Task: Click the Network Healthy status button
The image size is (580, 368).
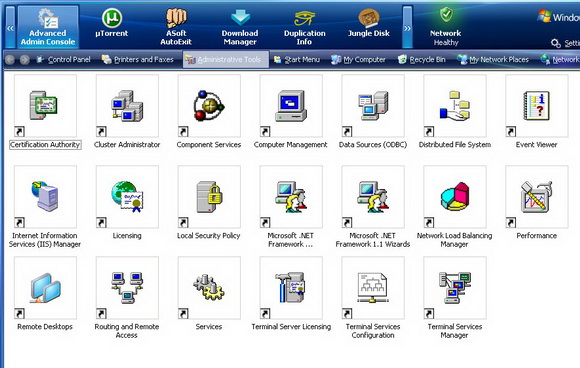Action: click(446, 27)
